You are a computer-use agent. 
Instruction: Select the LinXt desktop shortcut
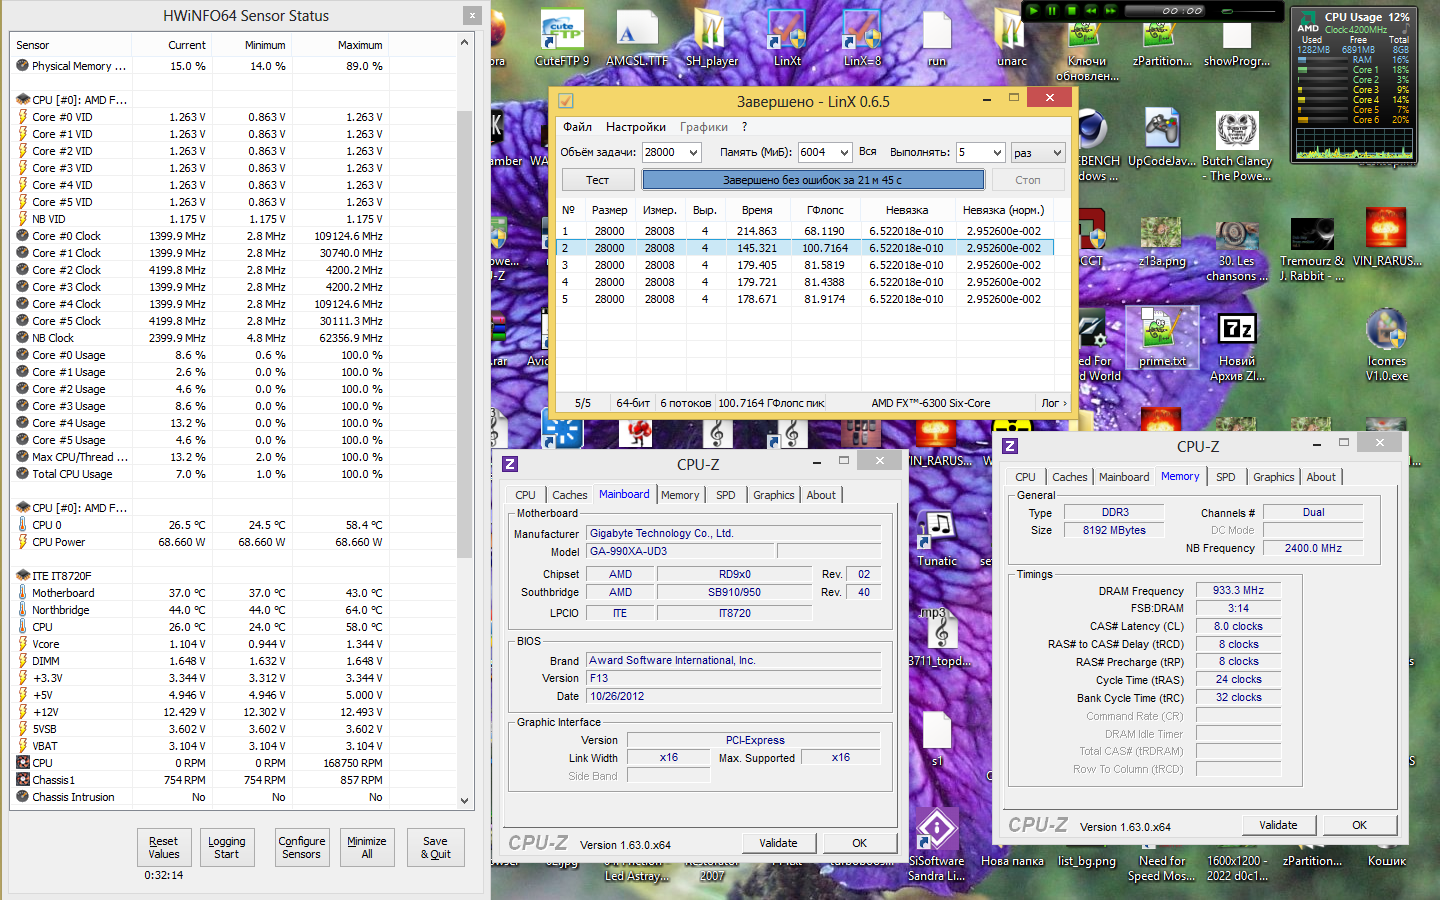[x=787, y=31]
